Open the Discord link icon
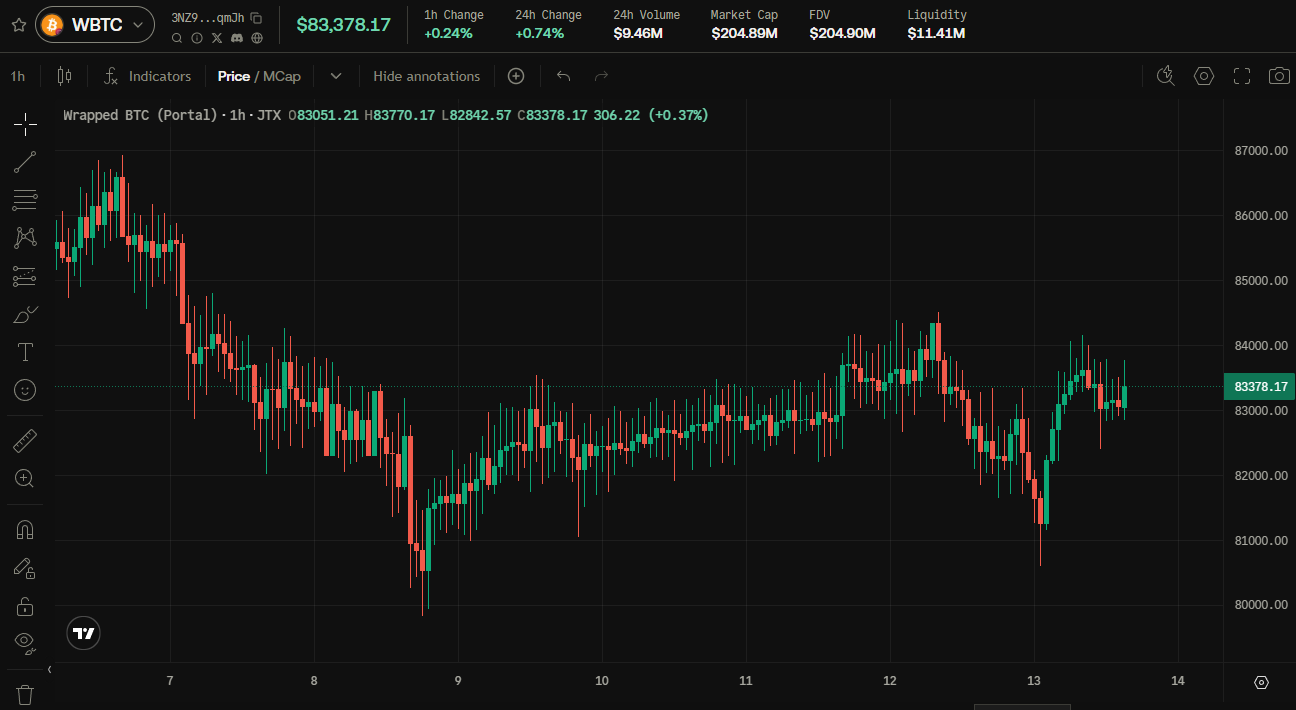 click(x=237, y=38)
